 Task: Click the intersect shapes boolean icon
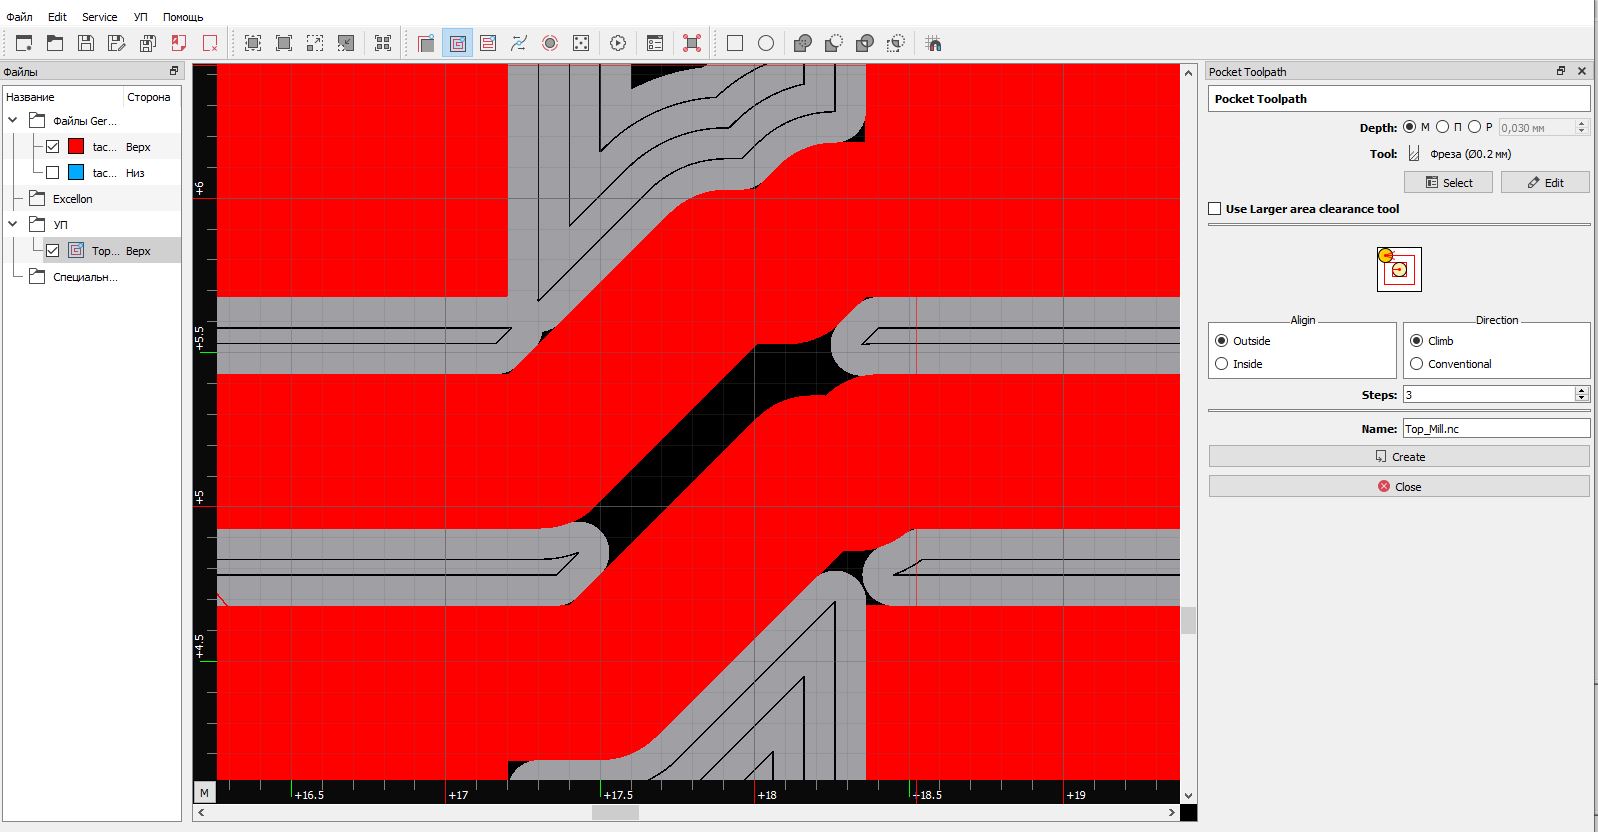[x=865, y=43]
